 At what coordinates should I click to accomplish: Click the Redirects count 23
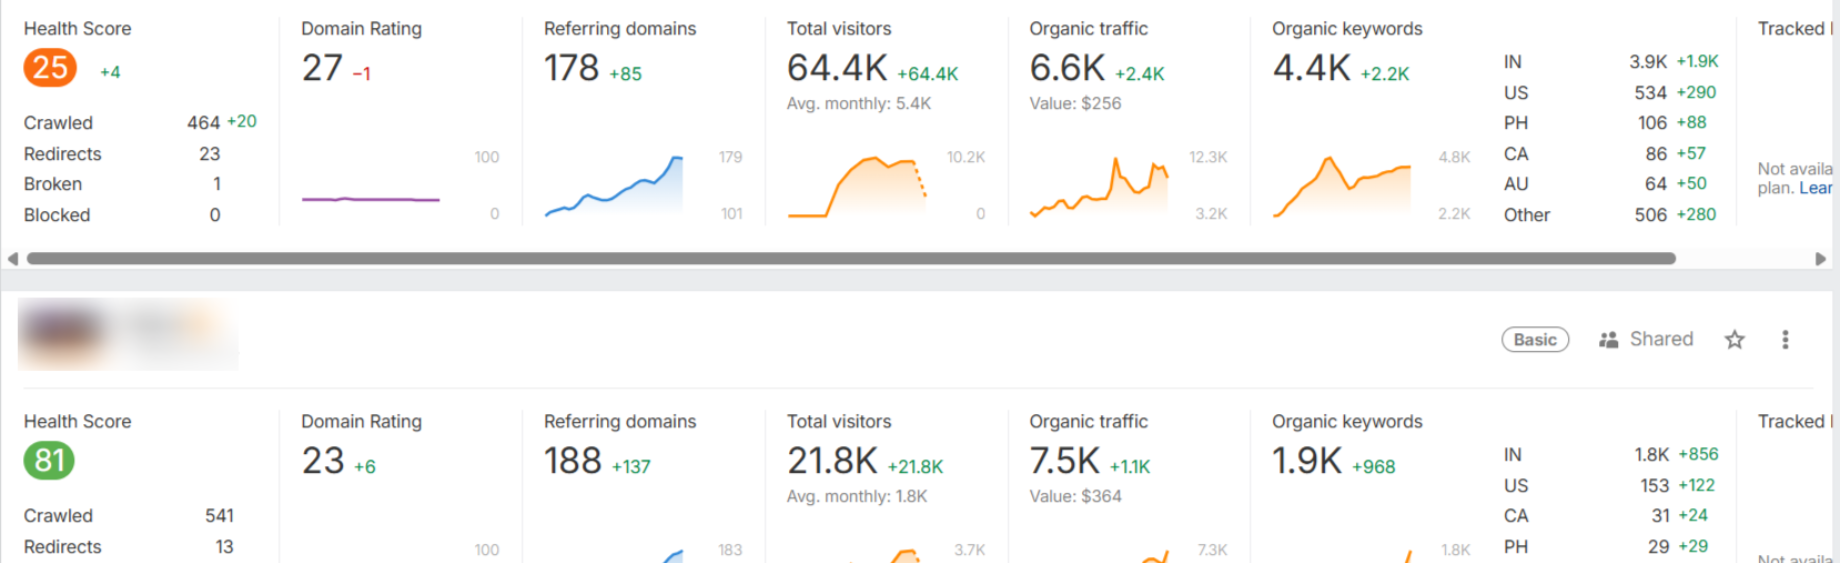pos(209,154)
